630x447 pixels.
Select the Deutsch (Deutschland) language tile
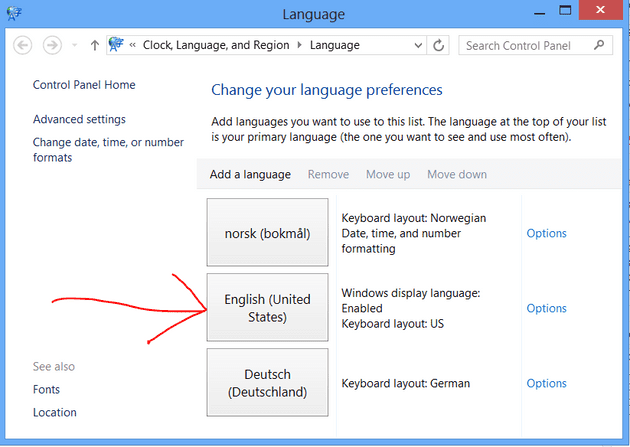tap(267, 382)
